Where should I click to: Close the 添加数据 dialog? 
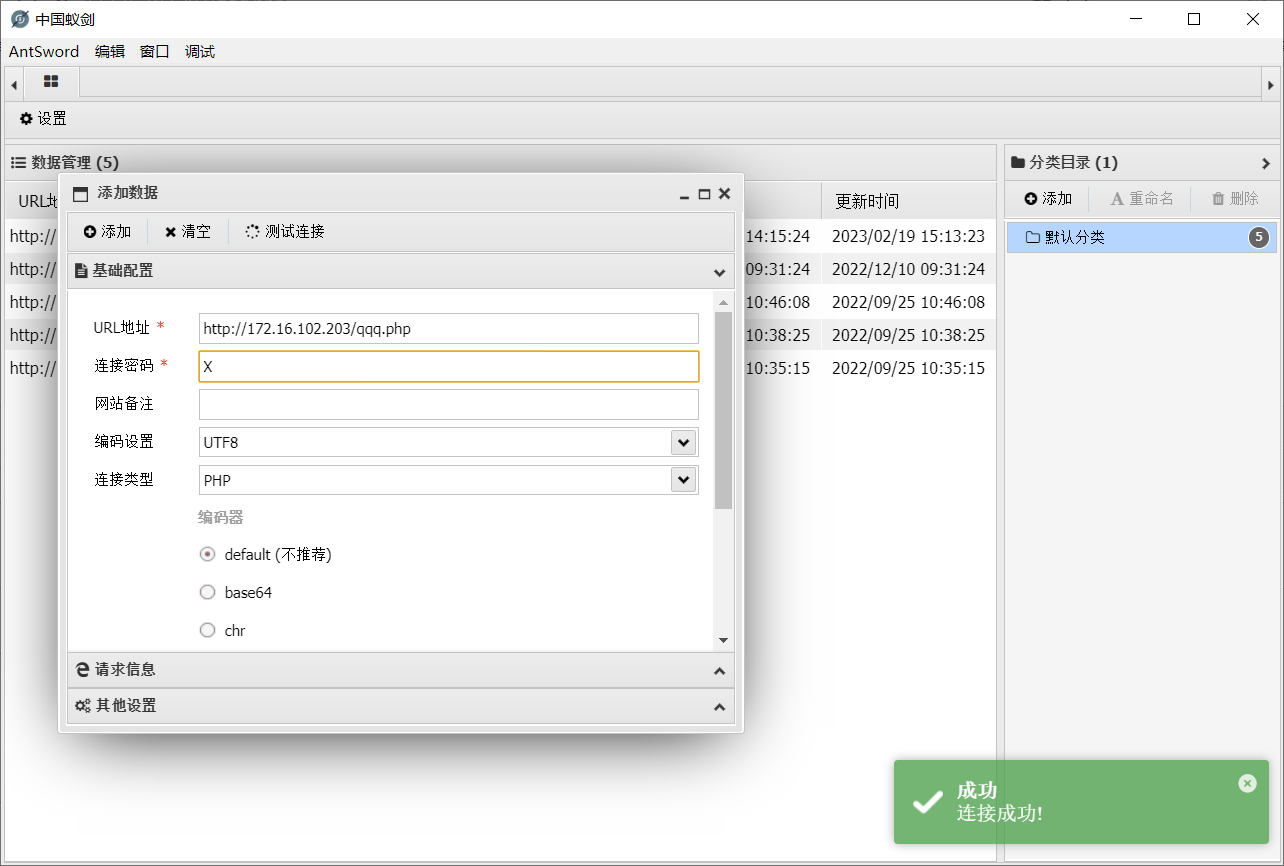point(725,194)
